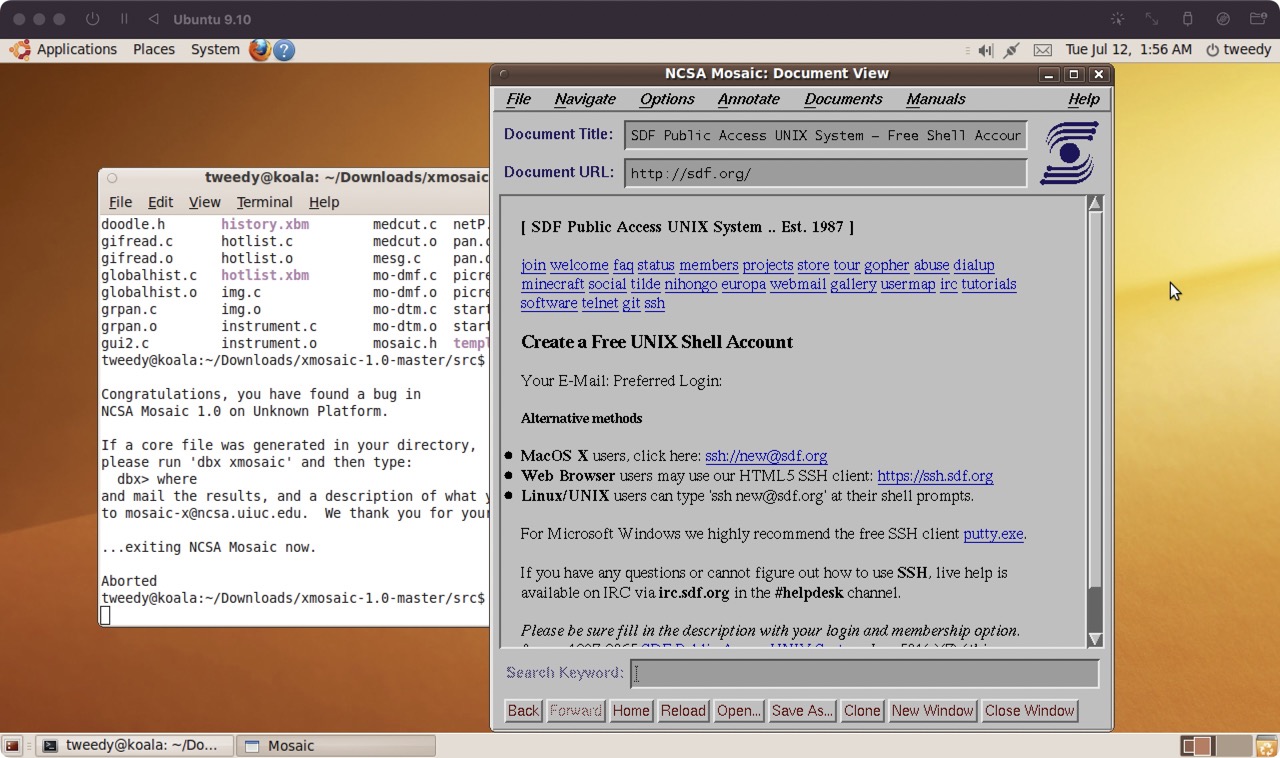Open Mosaic's Annotate menu
The width and height of the screenshot is (1280, 758).
click(749, 99)
